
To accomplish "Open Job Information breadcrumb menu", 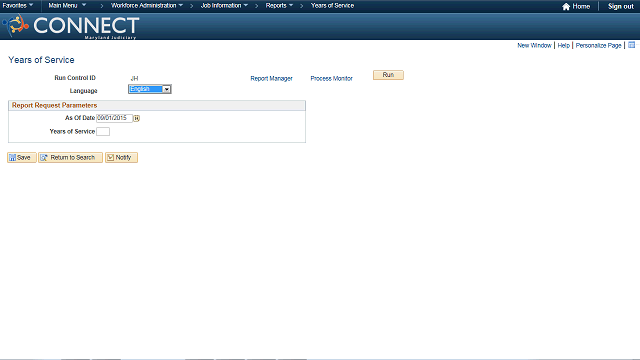I will [224, 6].
